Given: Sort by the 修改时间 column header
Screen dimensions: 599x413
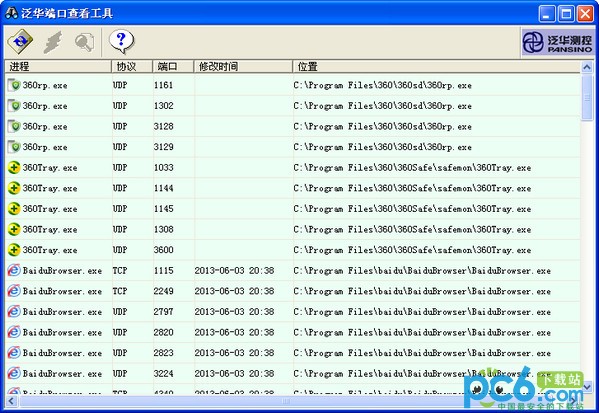Looking at the screenshot, I should (x=243, y=66).
